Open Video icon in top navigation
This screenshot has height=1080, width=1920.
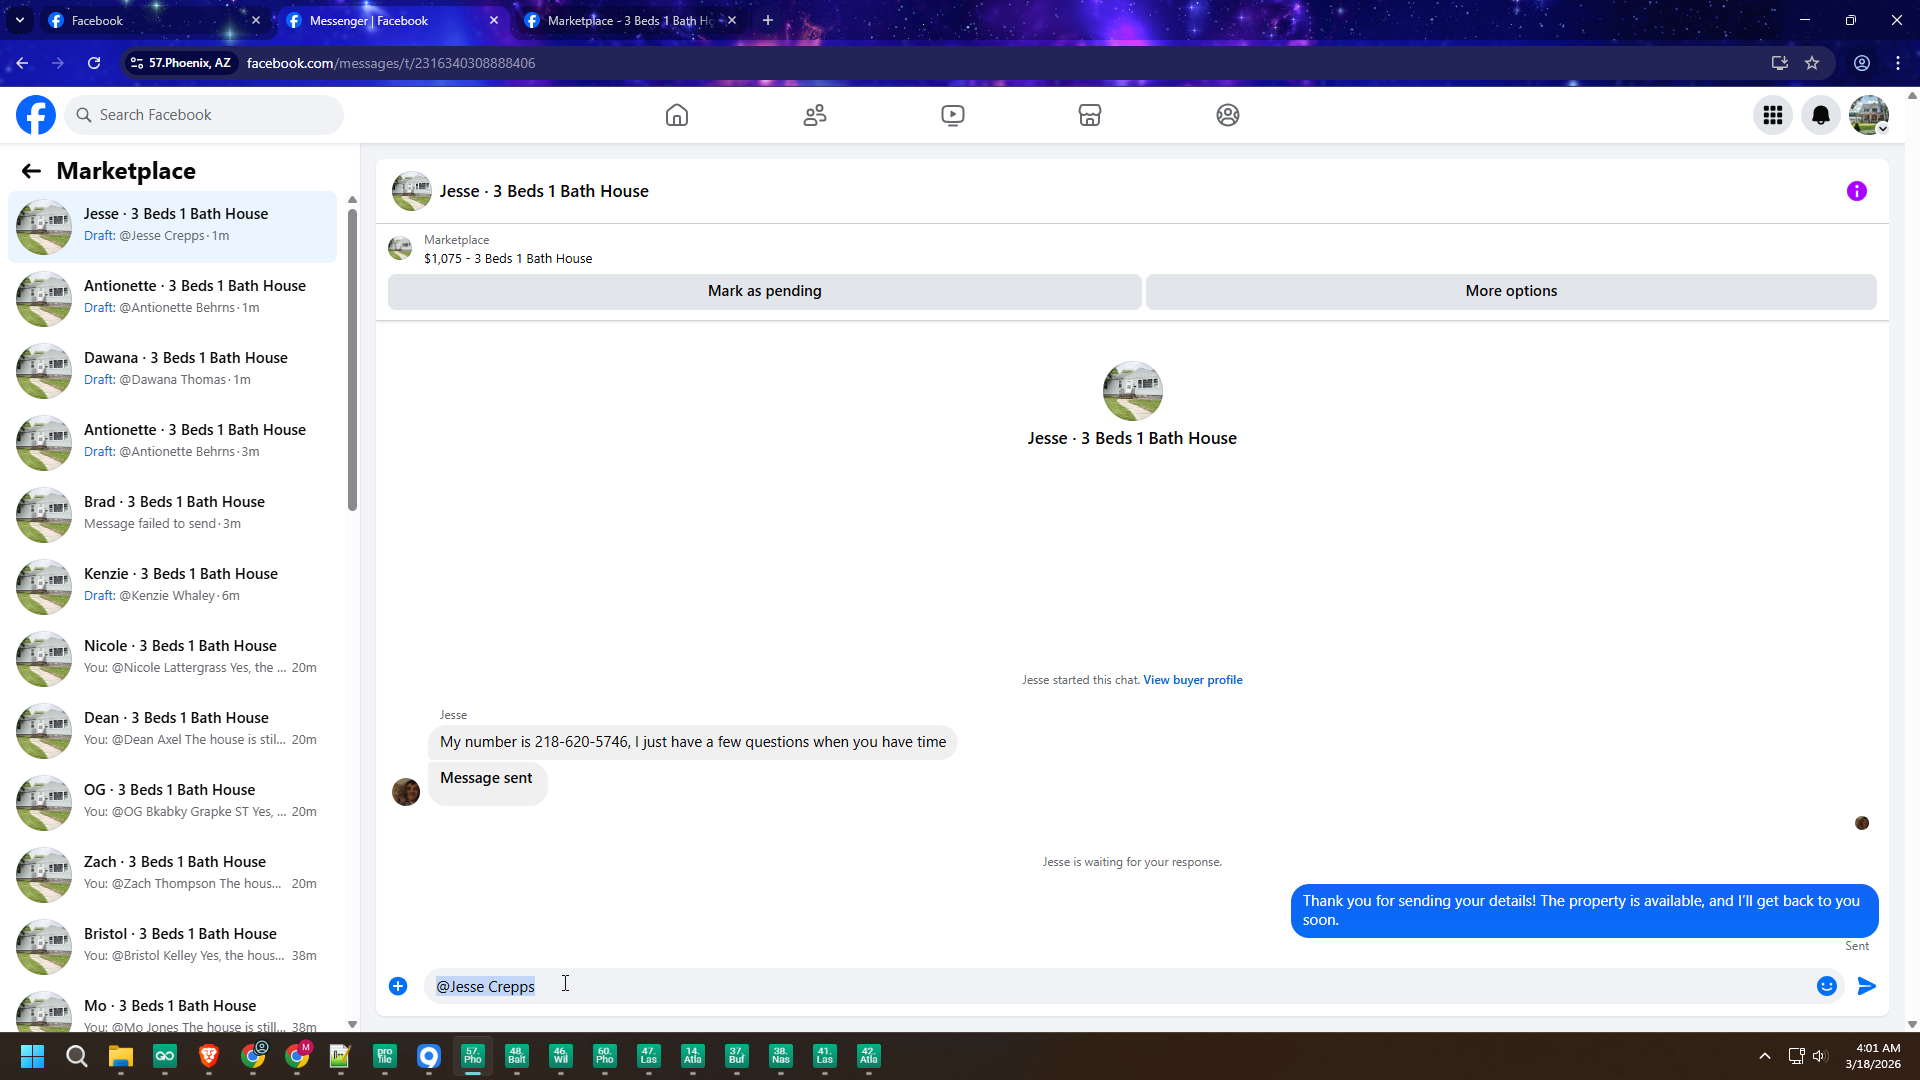tap(953, 115)
